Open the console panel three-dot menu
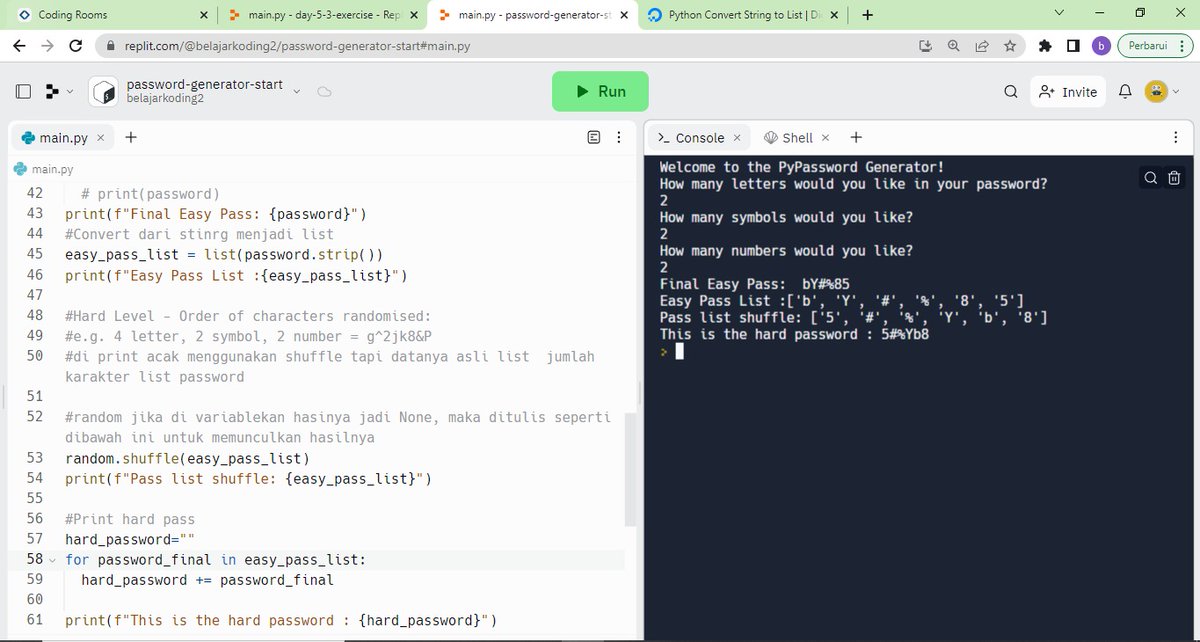This screenshot has height=642, width=1200. 1174,137
